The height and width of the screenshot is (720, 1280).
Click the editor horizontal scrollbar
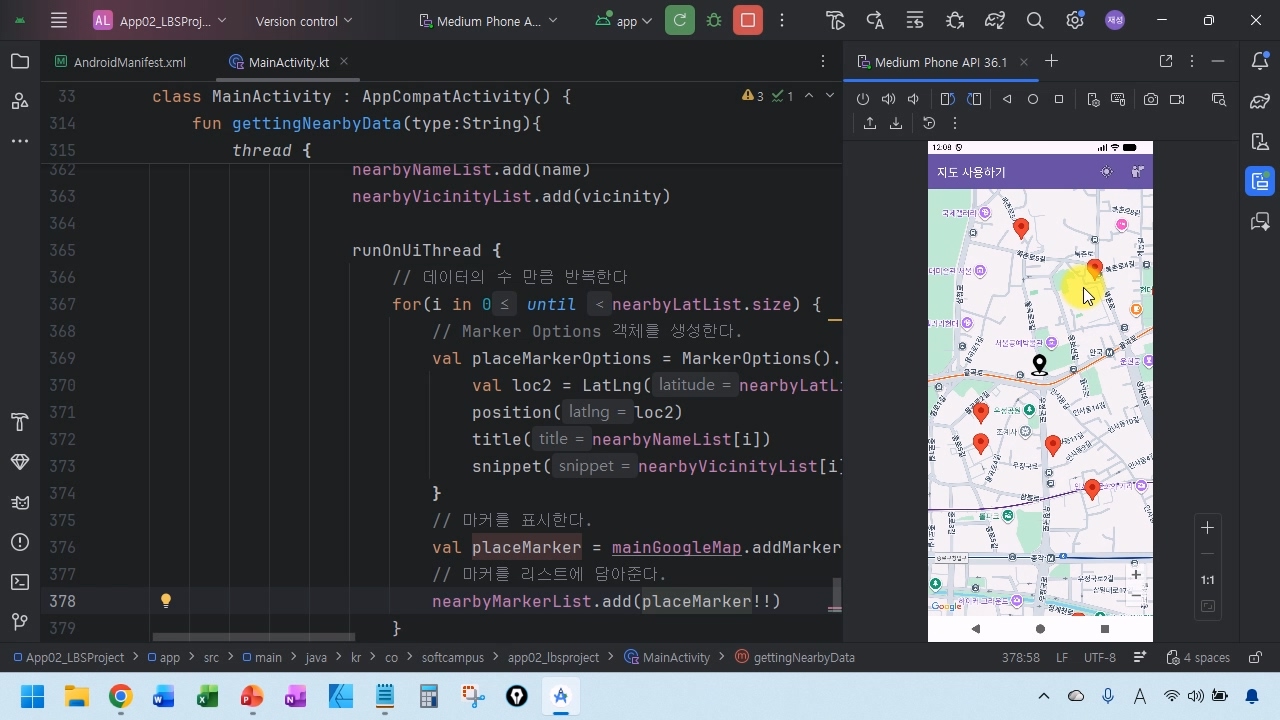[254, 636]
